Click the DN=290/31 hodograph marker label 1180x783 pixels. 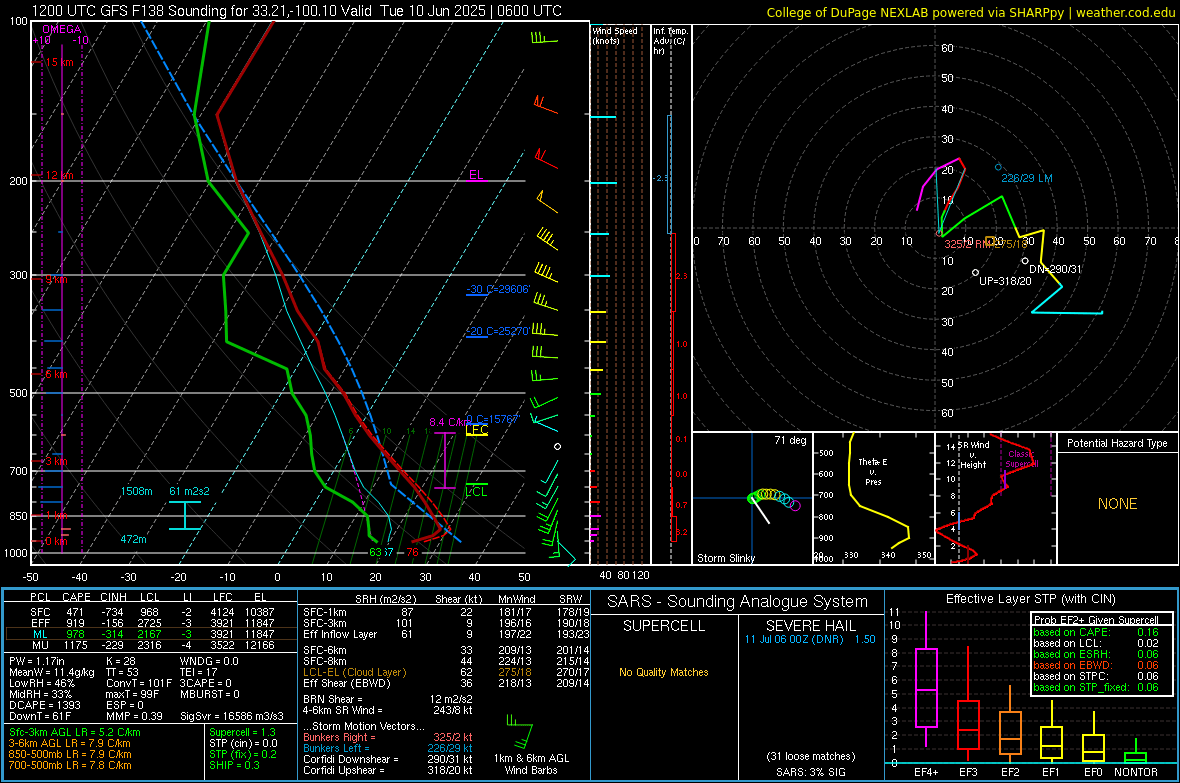point(1055,269)
